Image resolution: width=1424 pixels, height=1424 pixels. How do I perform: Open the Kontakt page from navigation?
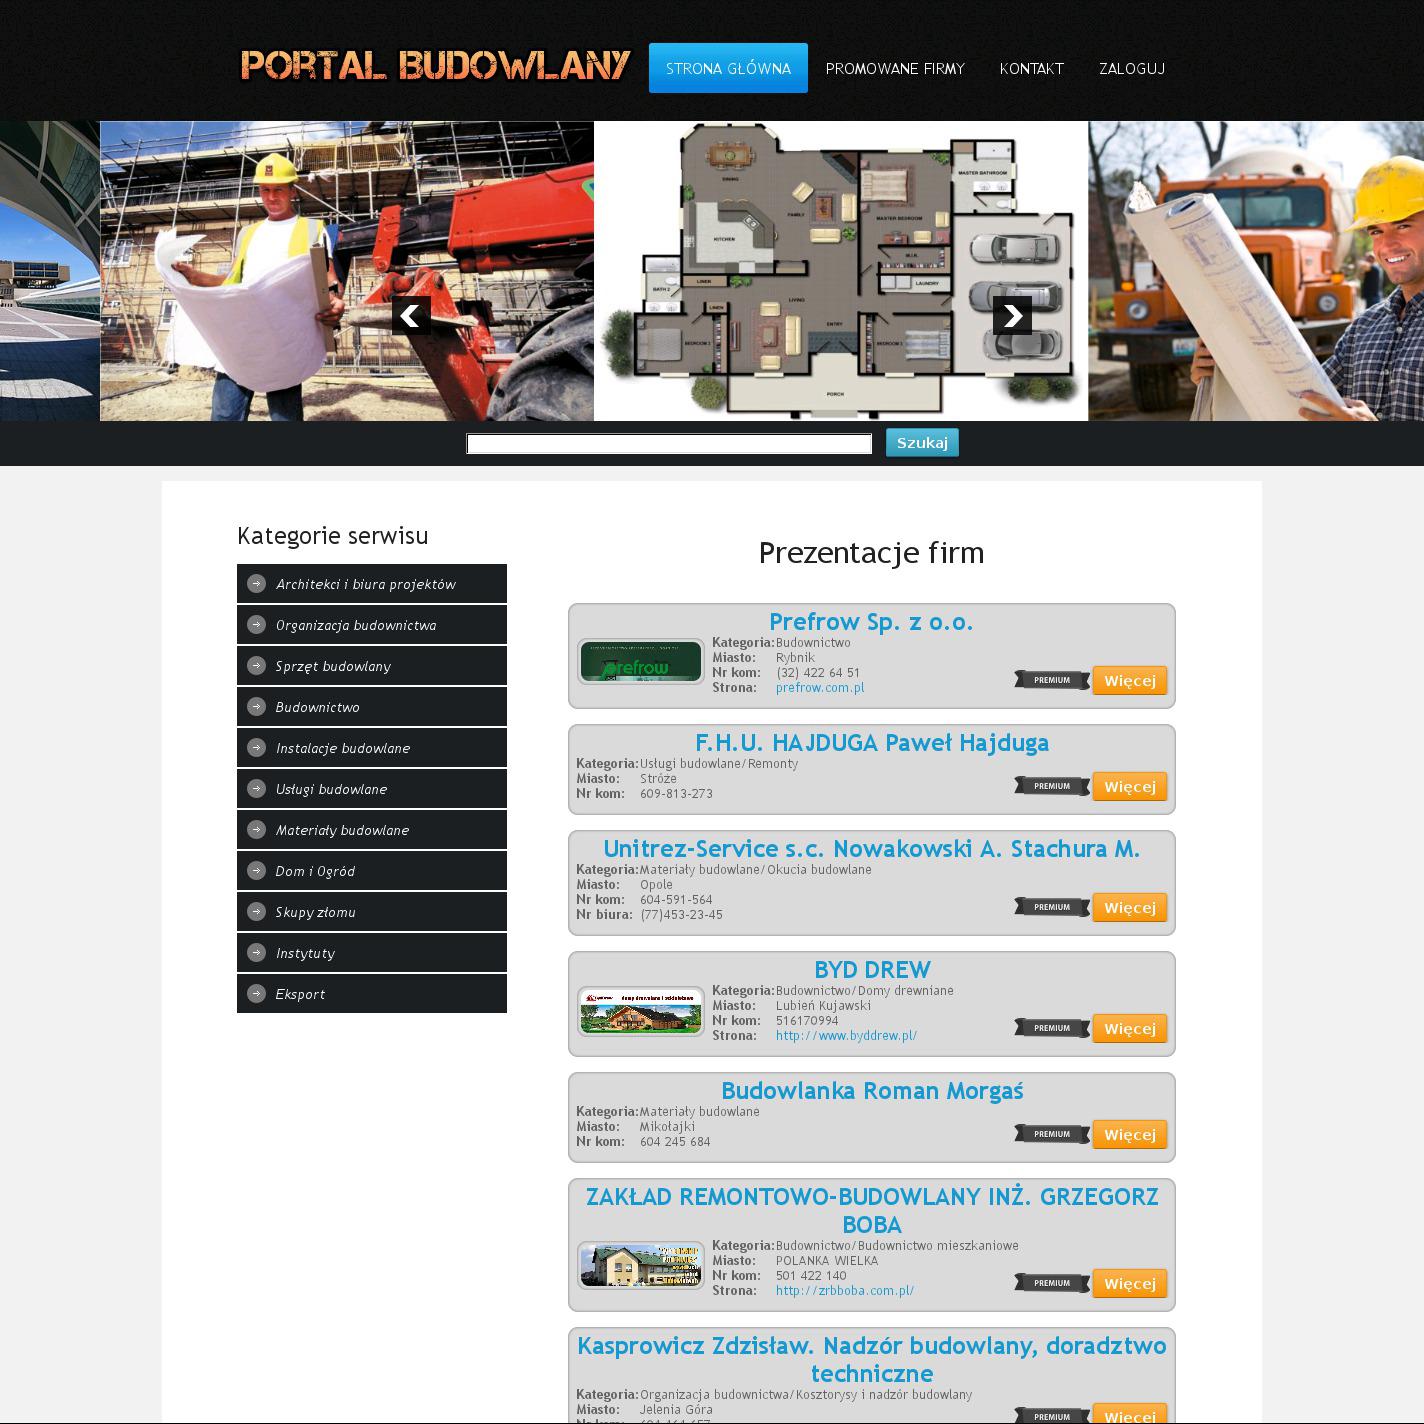point(1031,69)
